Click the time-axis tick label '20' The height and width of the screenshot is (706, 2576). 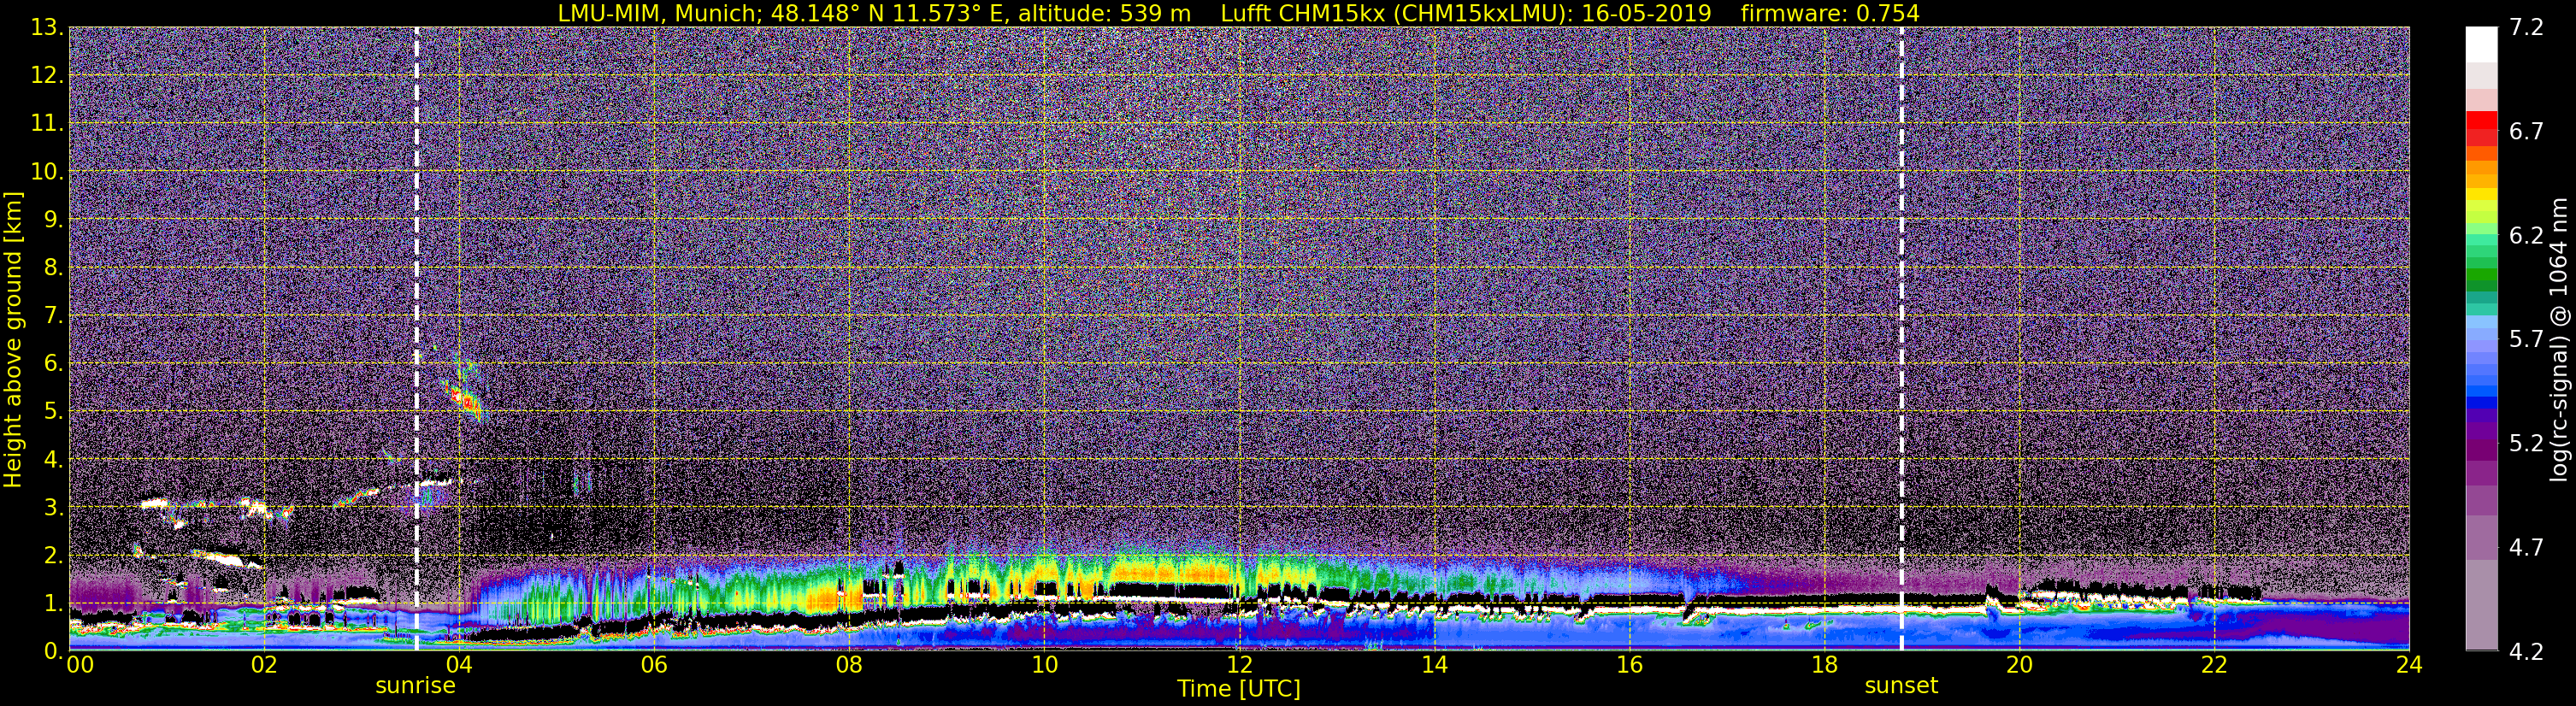pyautogui.click(x=2019, y=665)
